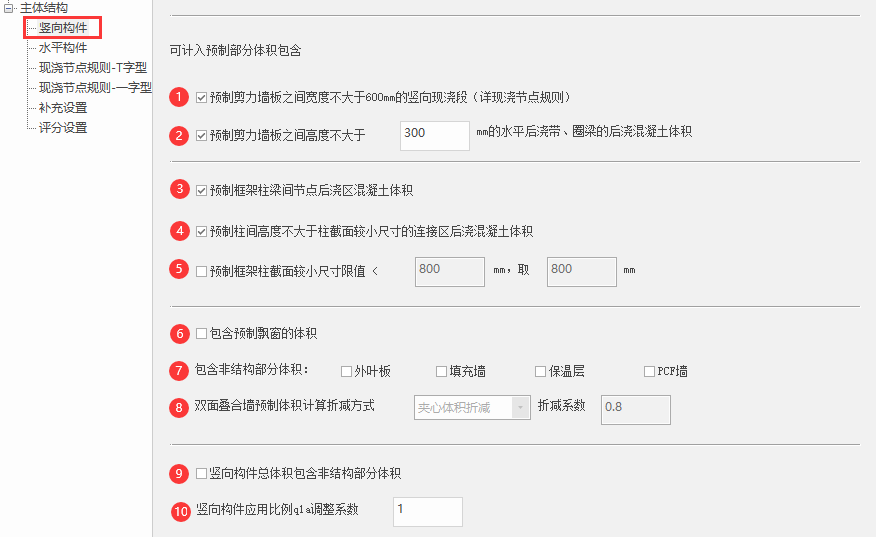Enable the PCF墙 checkbox

[650, 372]
